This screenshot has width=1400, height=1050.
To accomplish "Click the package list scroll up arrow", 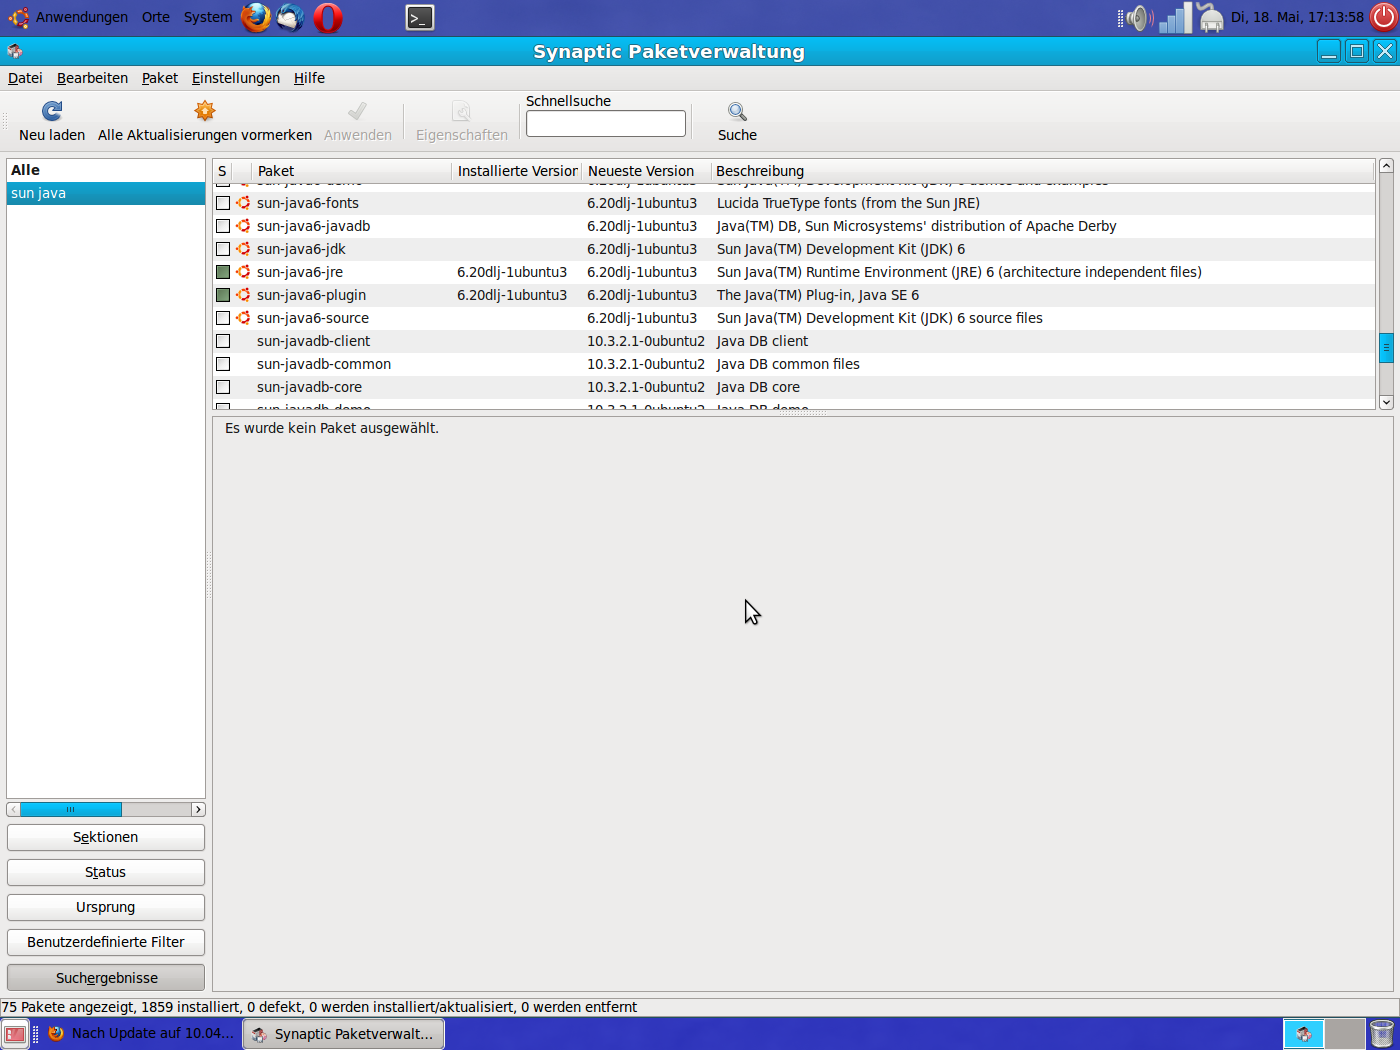I will pyautogui.click(x=1386, y=165).
